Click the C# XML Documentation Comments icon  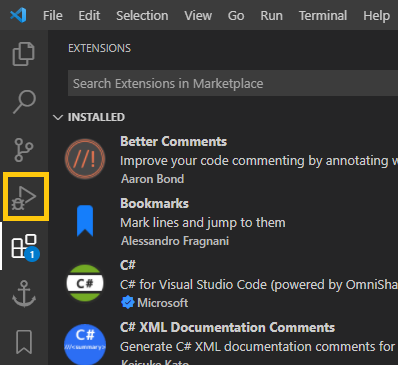tap(85, 344)
